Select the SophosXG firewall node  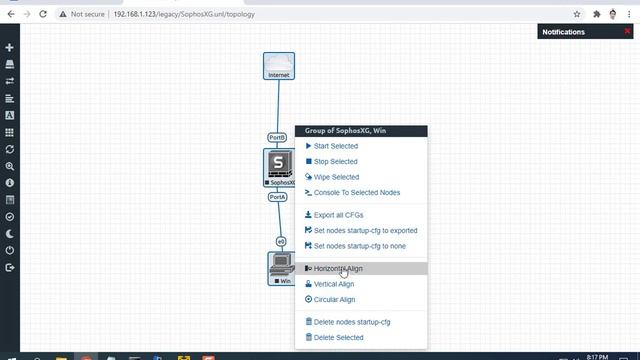click(x=279, y=168)
